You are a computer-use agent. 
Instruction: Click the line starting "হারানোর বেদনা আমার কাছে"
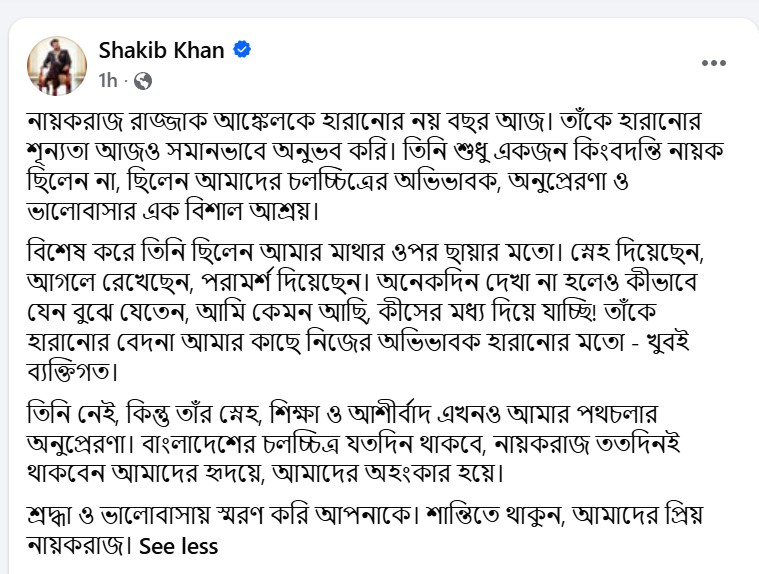point(358,343)
